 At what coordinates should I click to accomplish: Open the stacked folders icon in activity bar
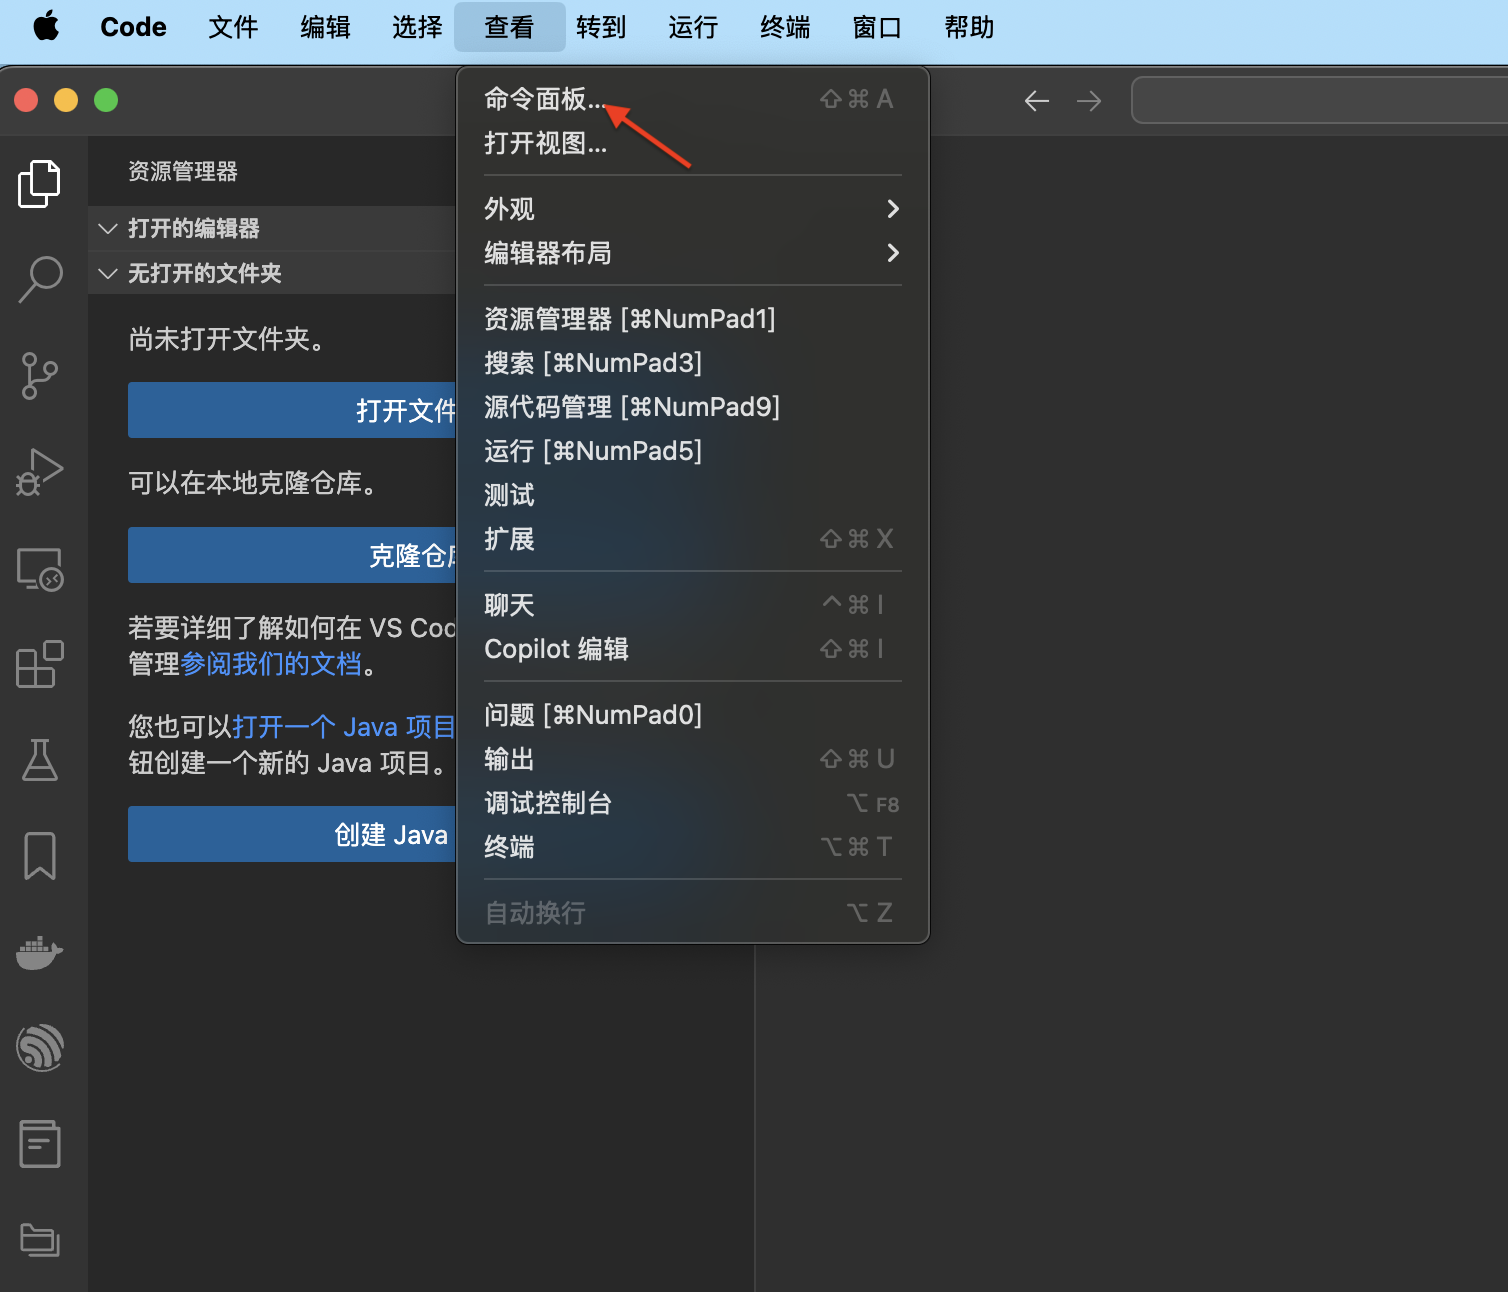coord(40,1240)
